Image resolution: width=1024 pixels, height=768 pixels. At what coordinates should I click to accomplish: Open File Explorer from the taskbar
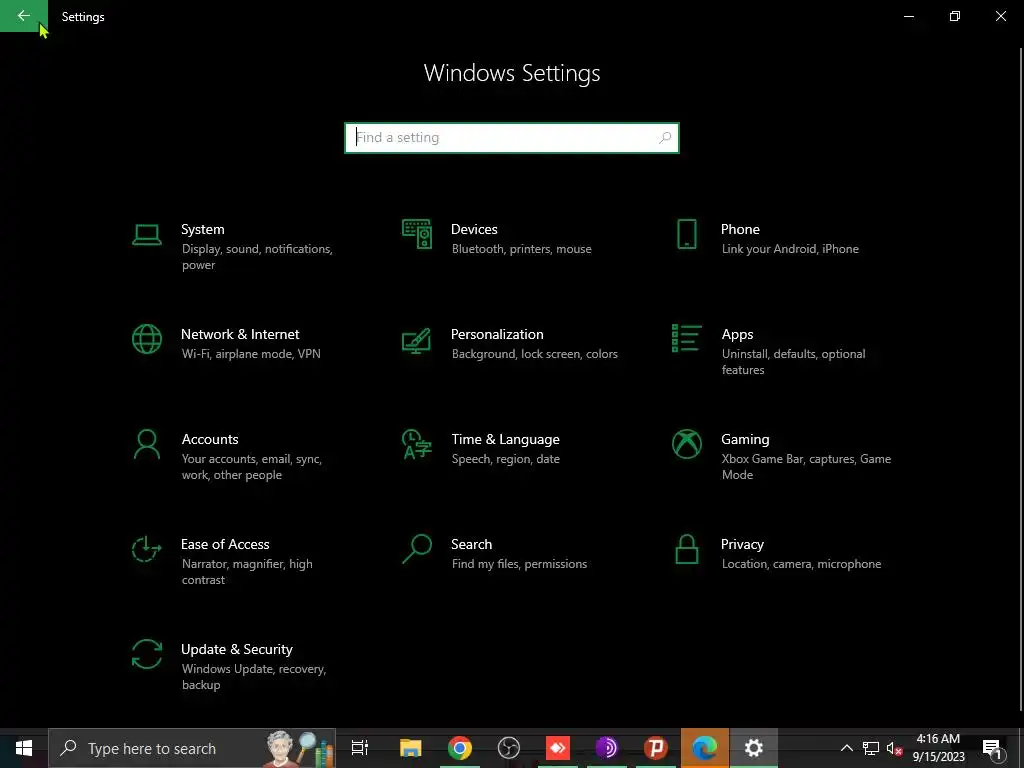pos(411,748)
